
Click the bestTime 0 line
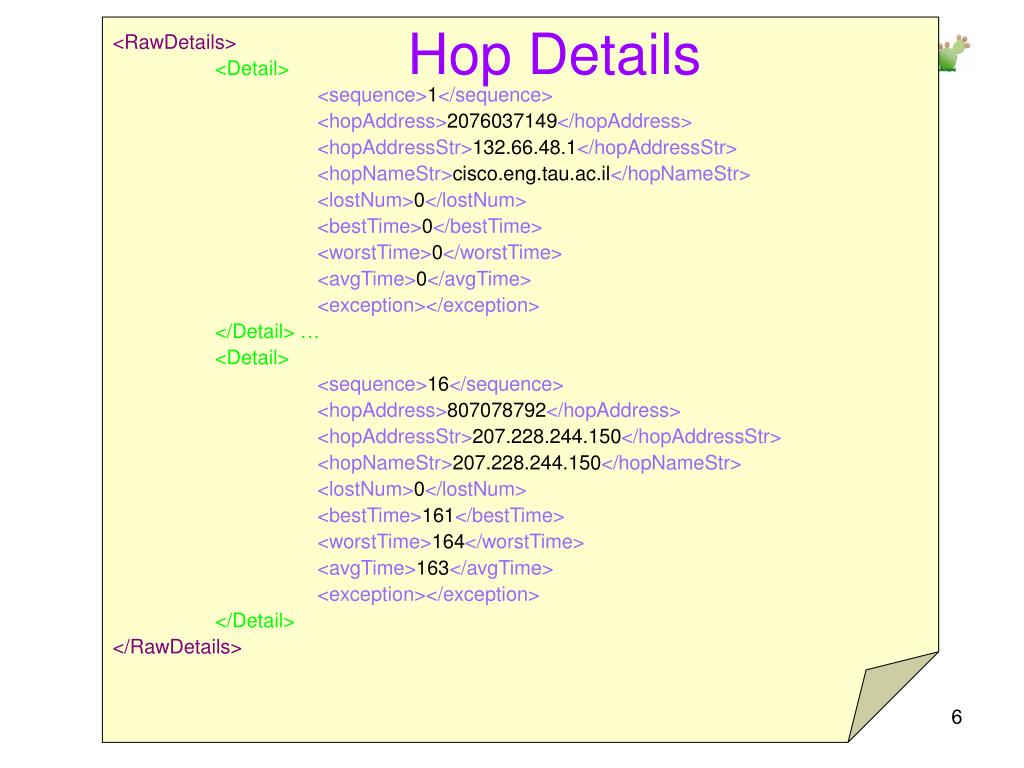click(430, 227)
